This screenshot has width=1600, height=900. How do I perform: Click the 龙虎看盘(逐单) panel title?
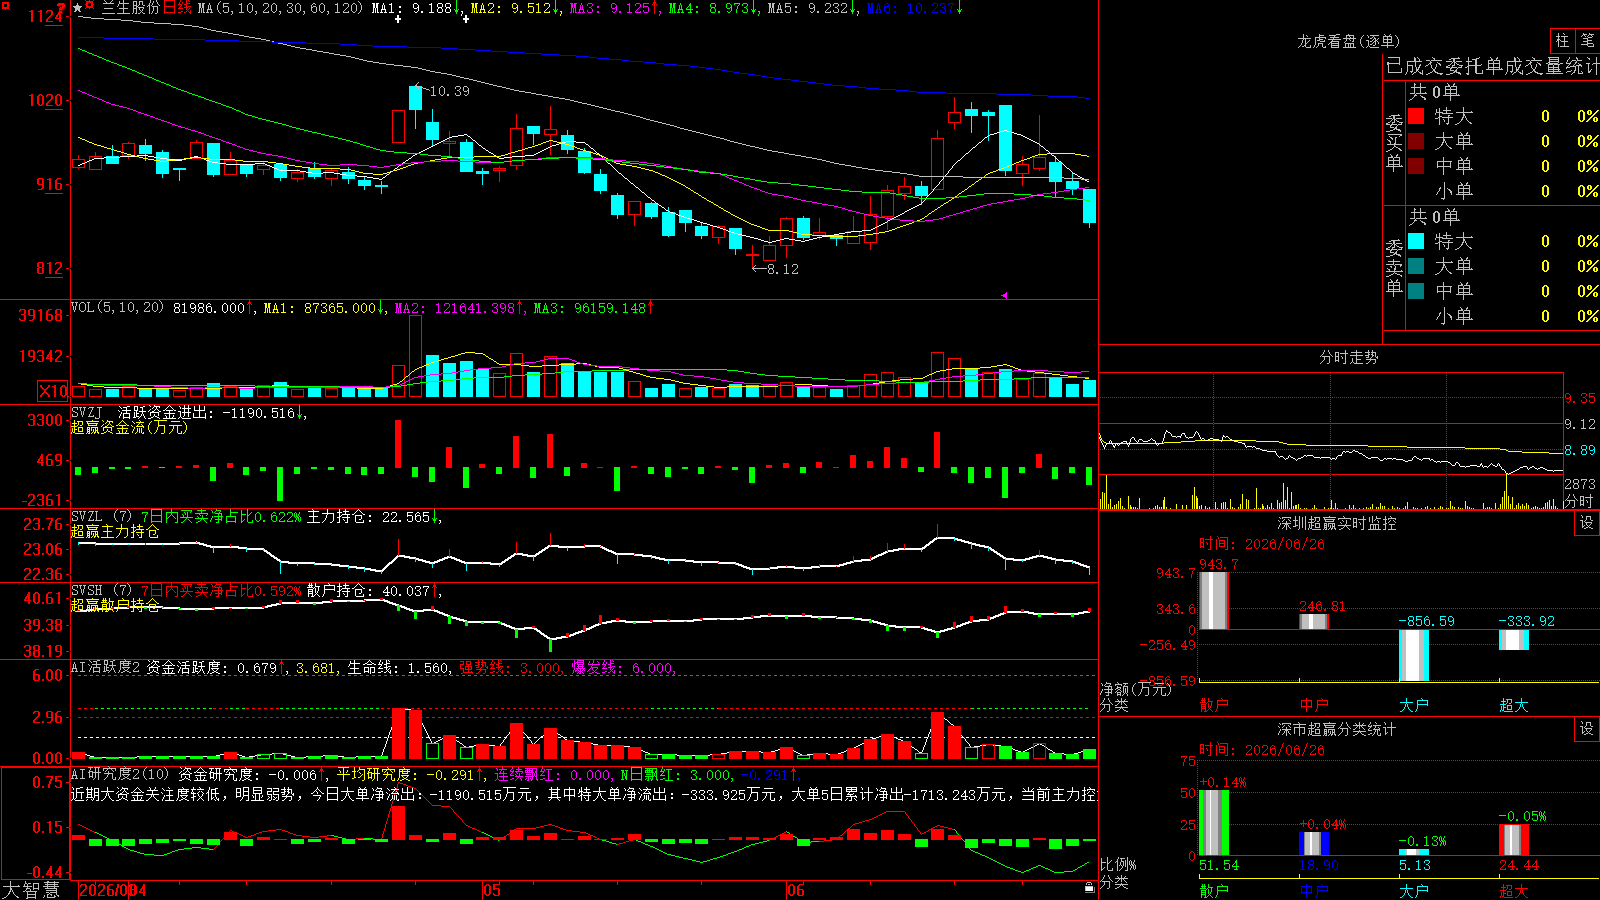(x=1348, y=41)
